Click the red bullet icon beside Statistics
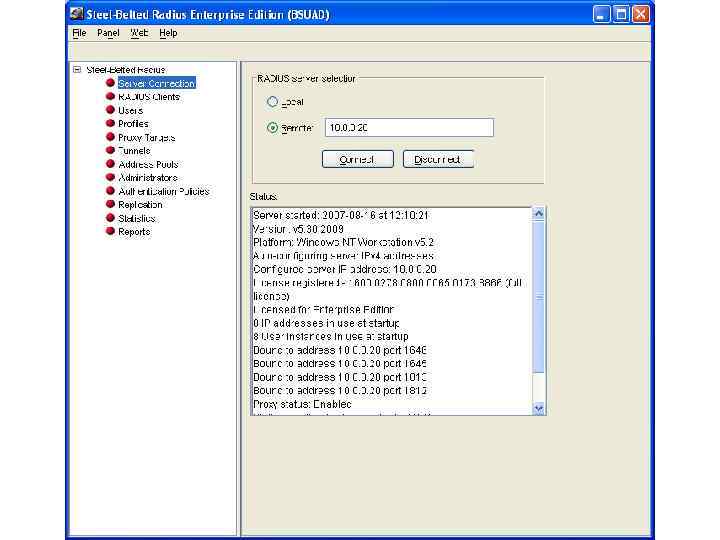 pyautogui.click(x=110, y=218)
